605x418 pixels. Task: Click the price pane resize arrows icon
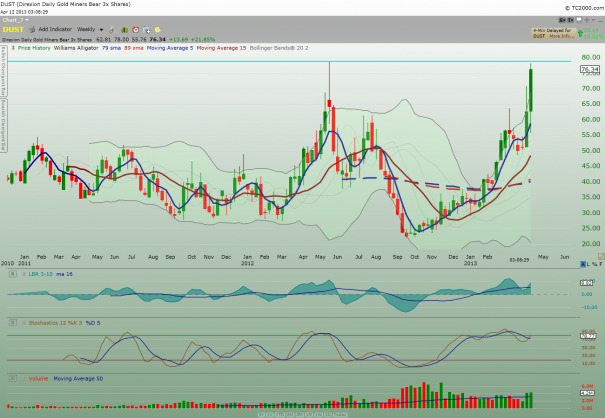click(13, 48)
